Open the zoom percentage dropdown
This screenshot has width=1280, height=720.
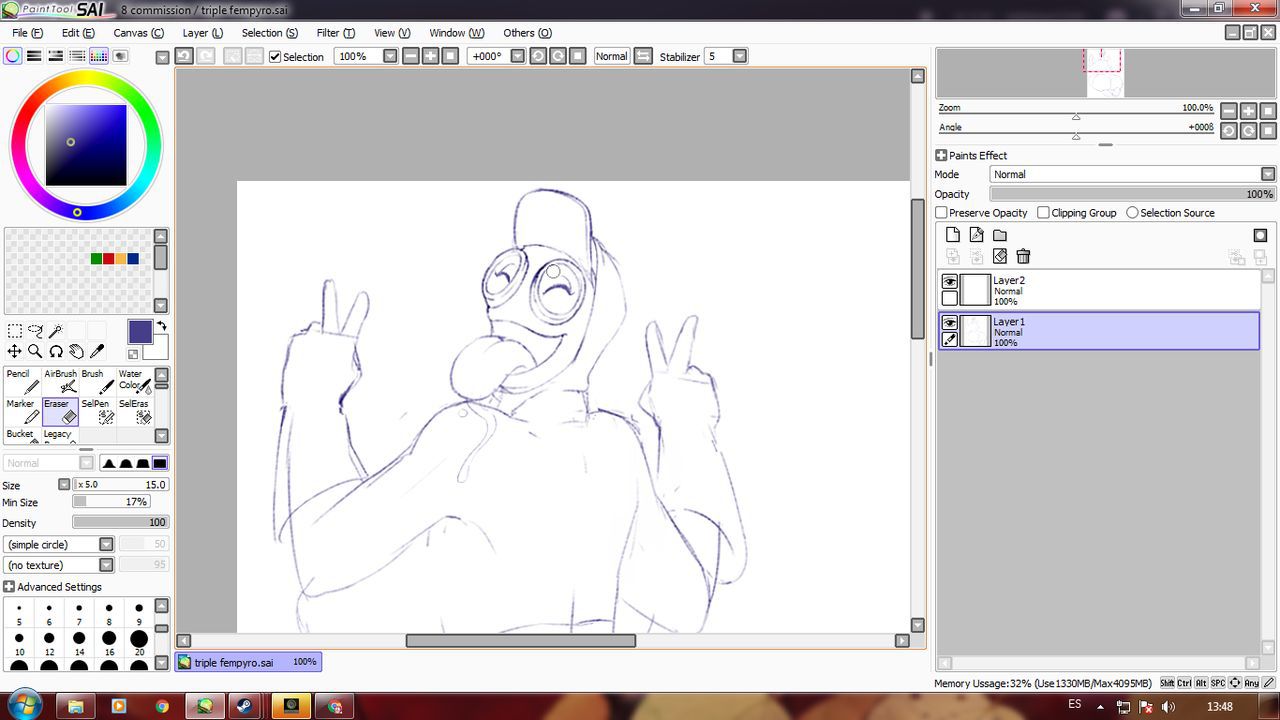click(x=390, y=56)
